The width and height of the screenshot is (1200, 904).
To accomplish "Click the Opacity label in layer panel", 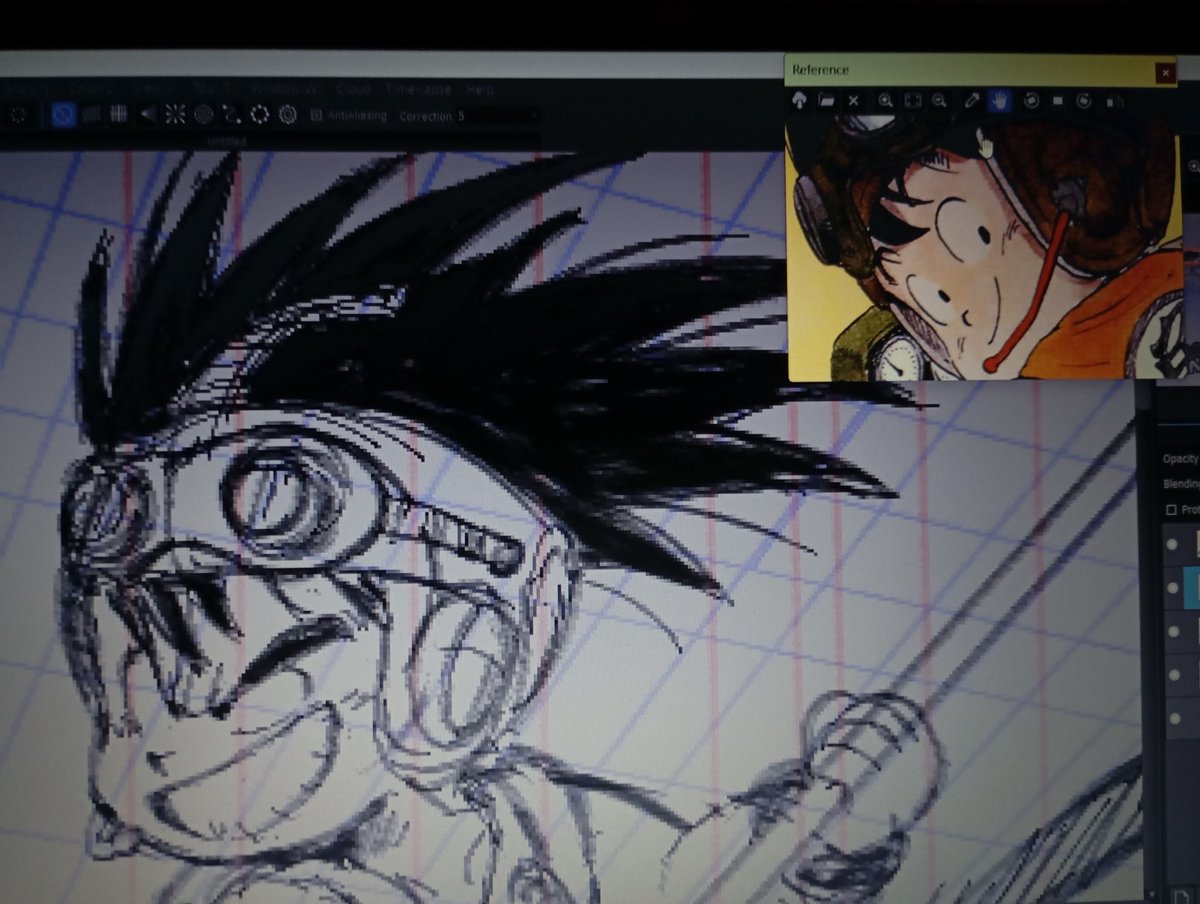I will tap(1180, 458).
